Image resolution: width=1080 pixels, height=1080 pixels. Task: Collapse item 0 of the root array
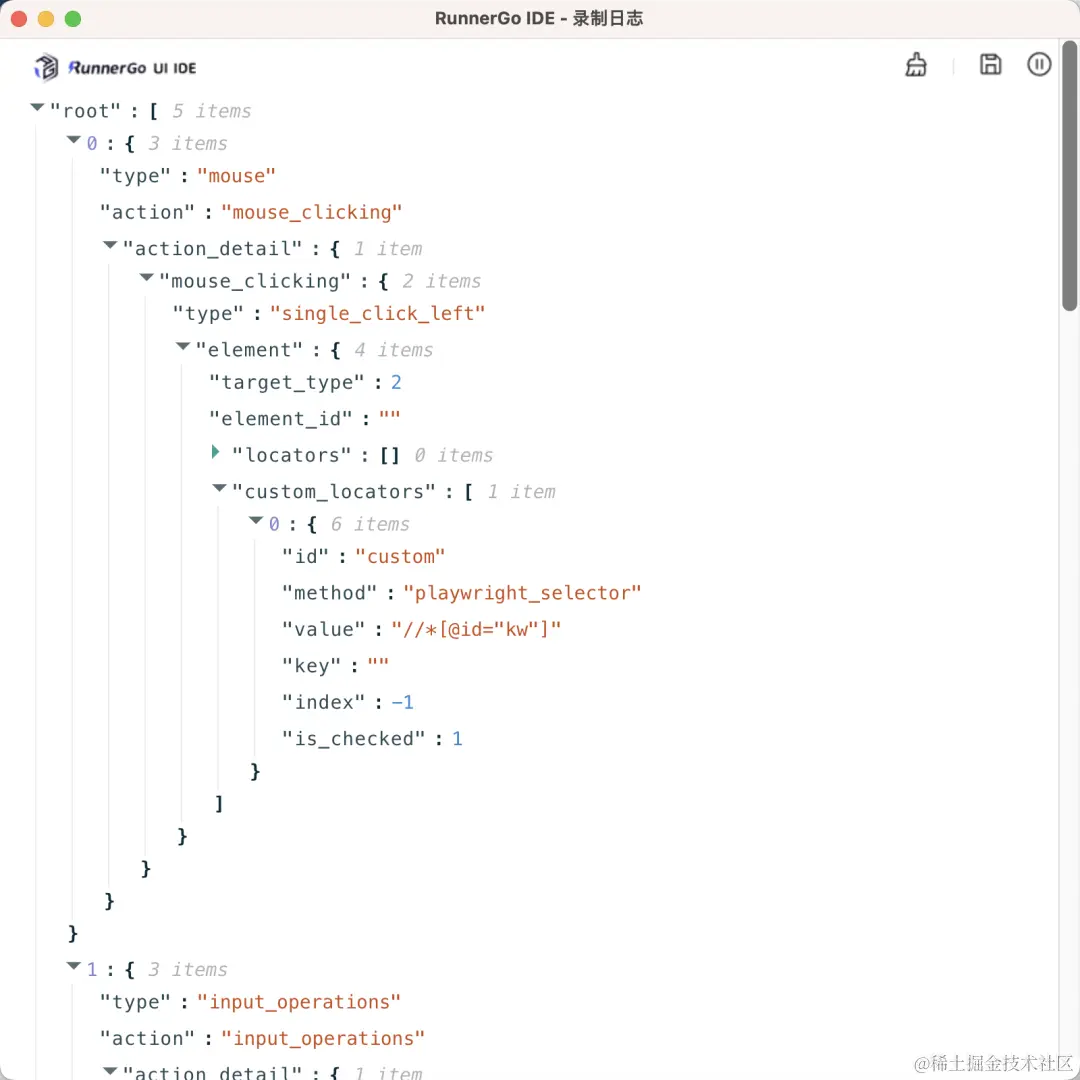tap(74, 140)
